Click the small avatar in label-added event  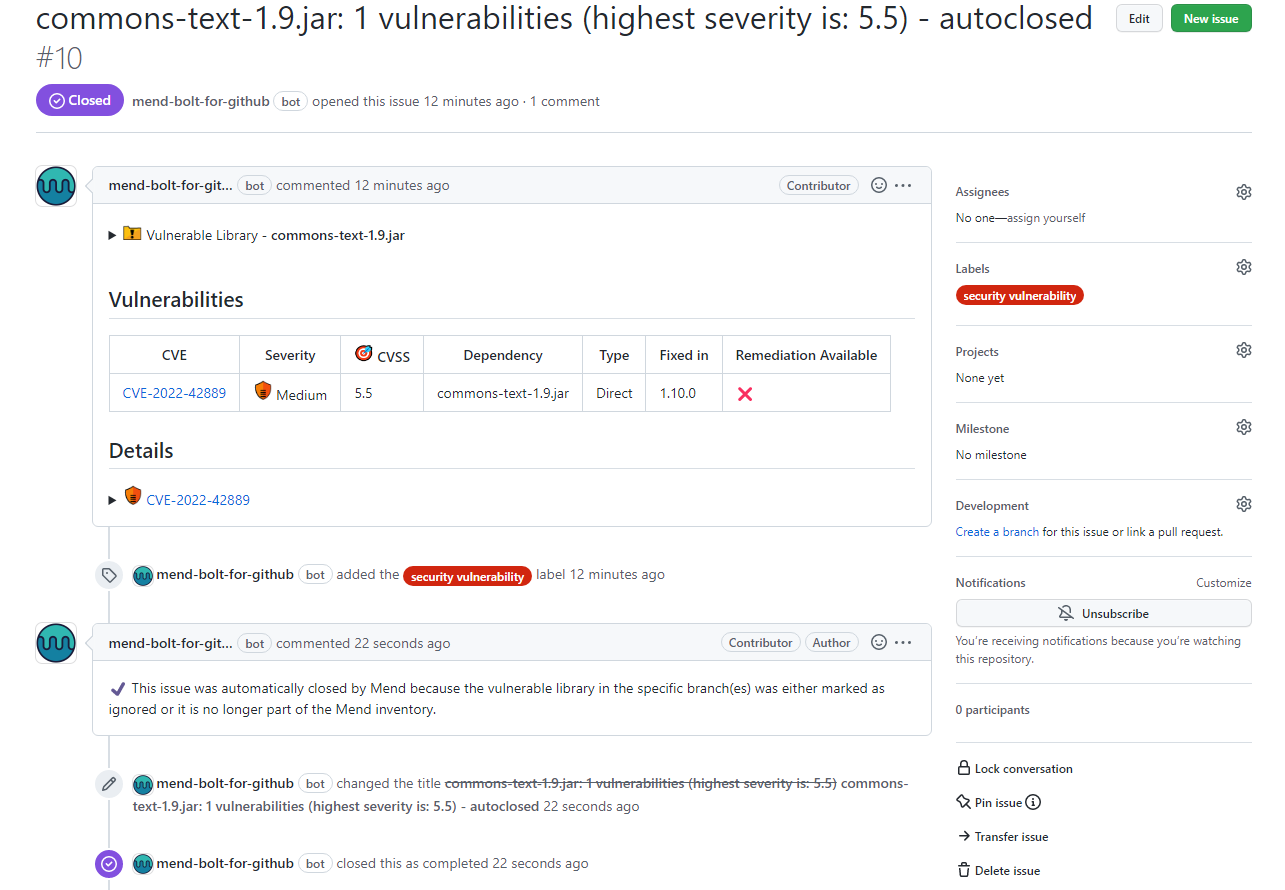(143, 575)
